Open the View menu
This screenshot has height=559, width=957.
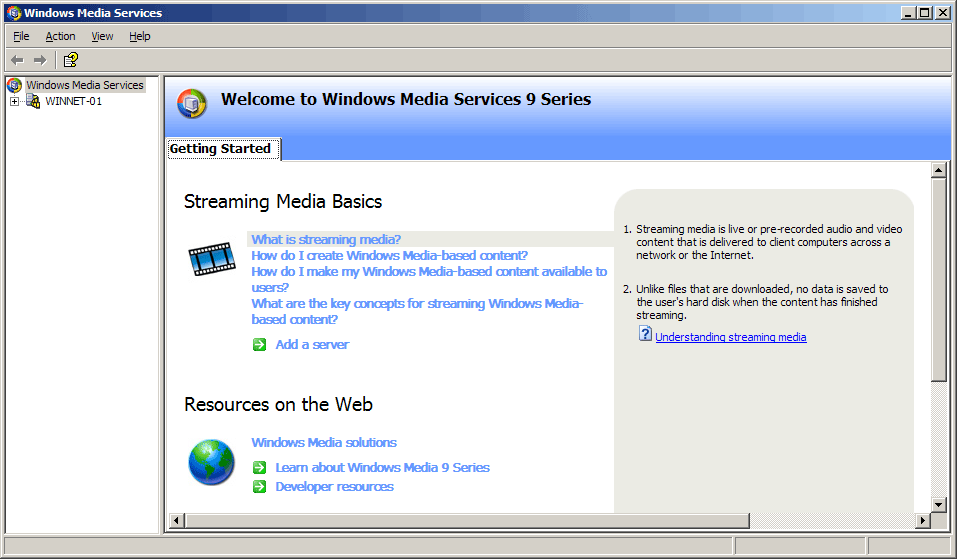point(102,36)
